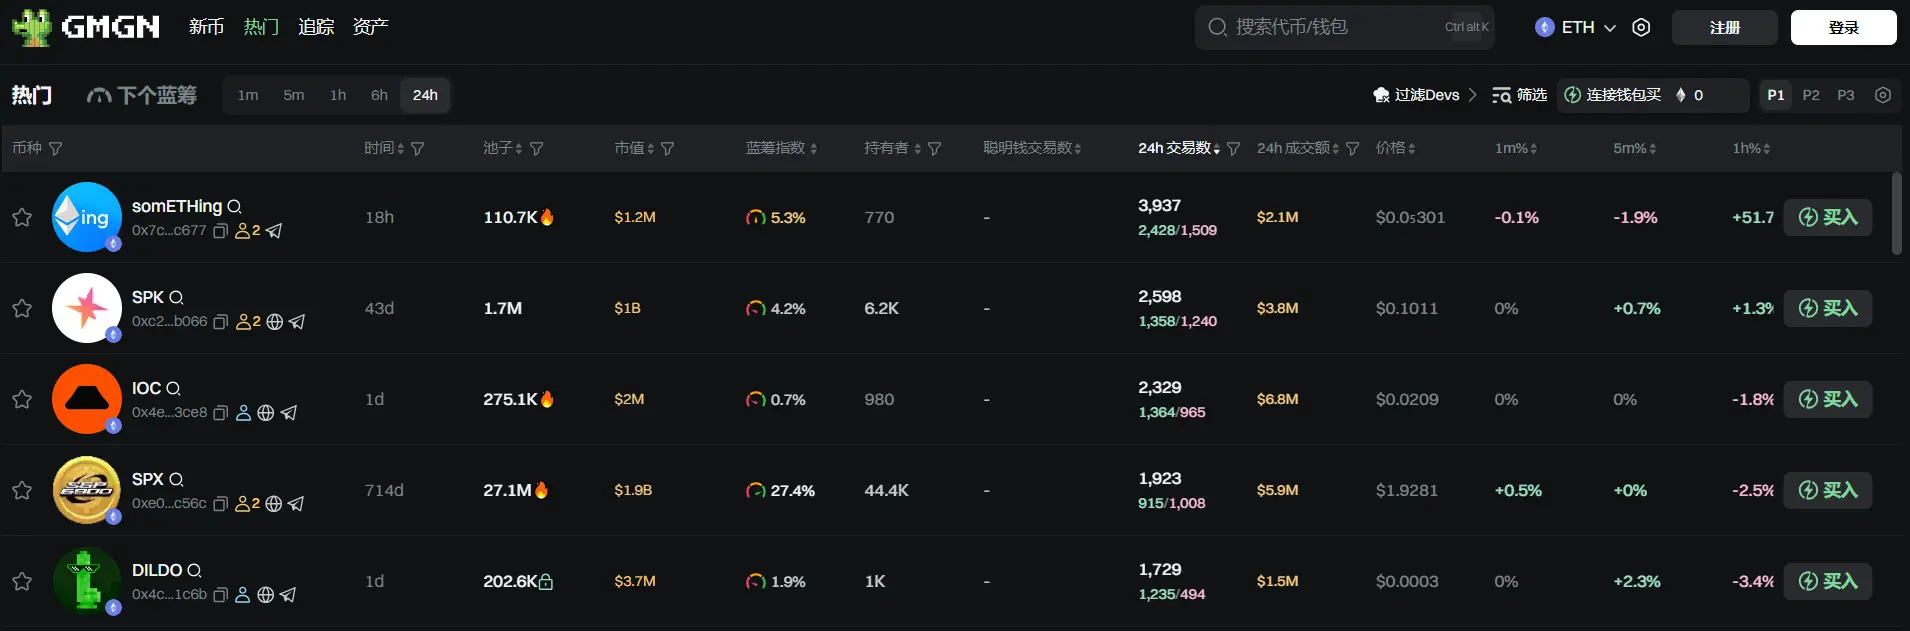Search SPX token with magnifier icon
This screenshot has height=631, width=1910.
tap(176, 480)
